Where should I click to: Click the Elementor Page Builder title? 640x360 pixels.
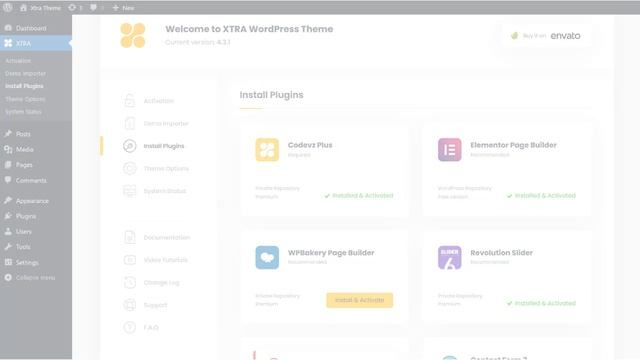click(x=513, y=145)
